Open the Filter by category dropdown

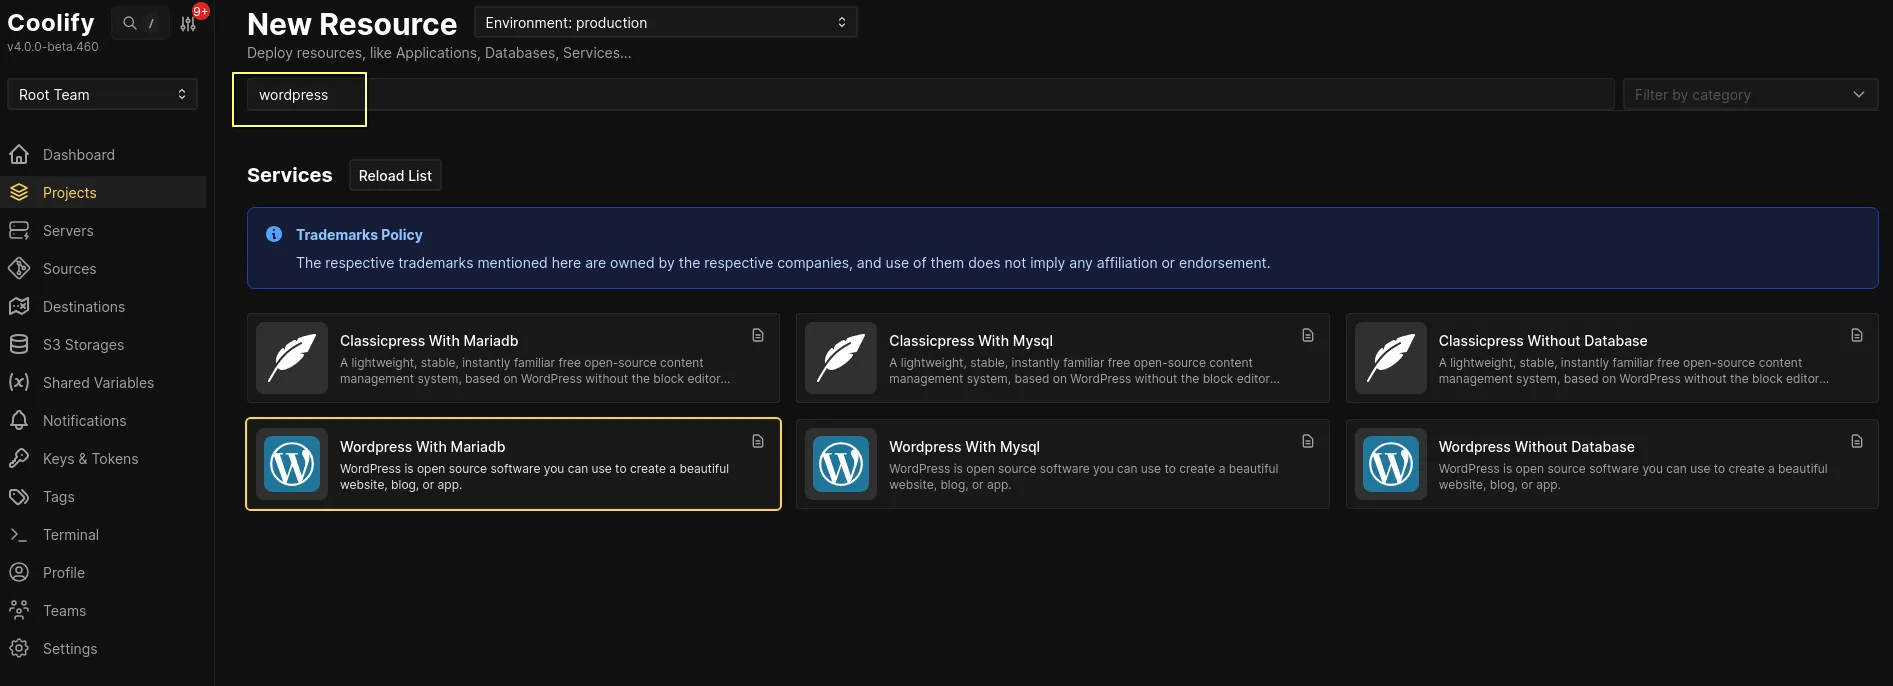coord(1750,95)
